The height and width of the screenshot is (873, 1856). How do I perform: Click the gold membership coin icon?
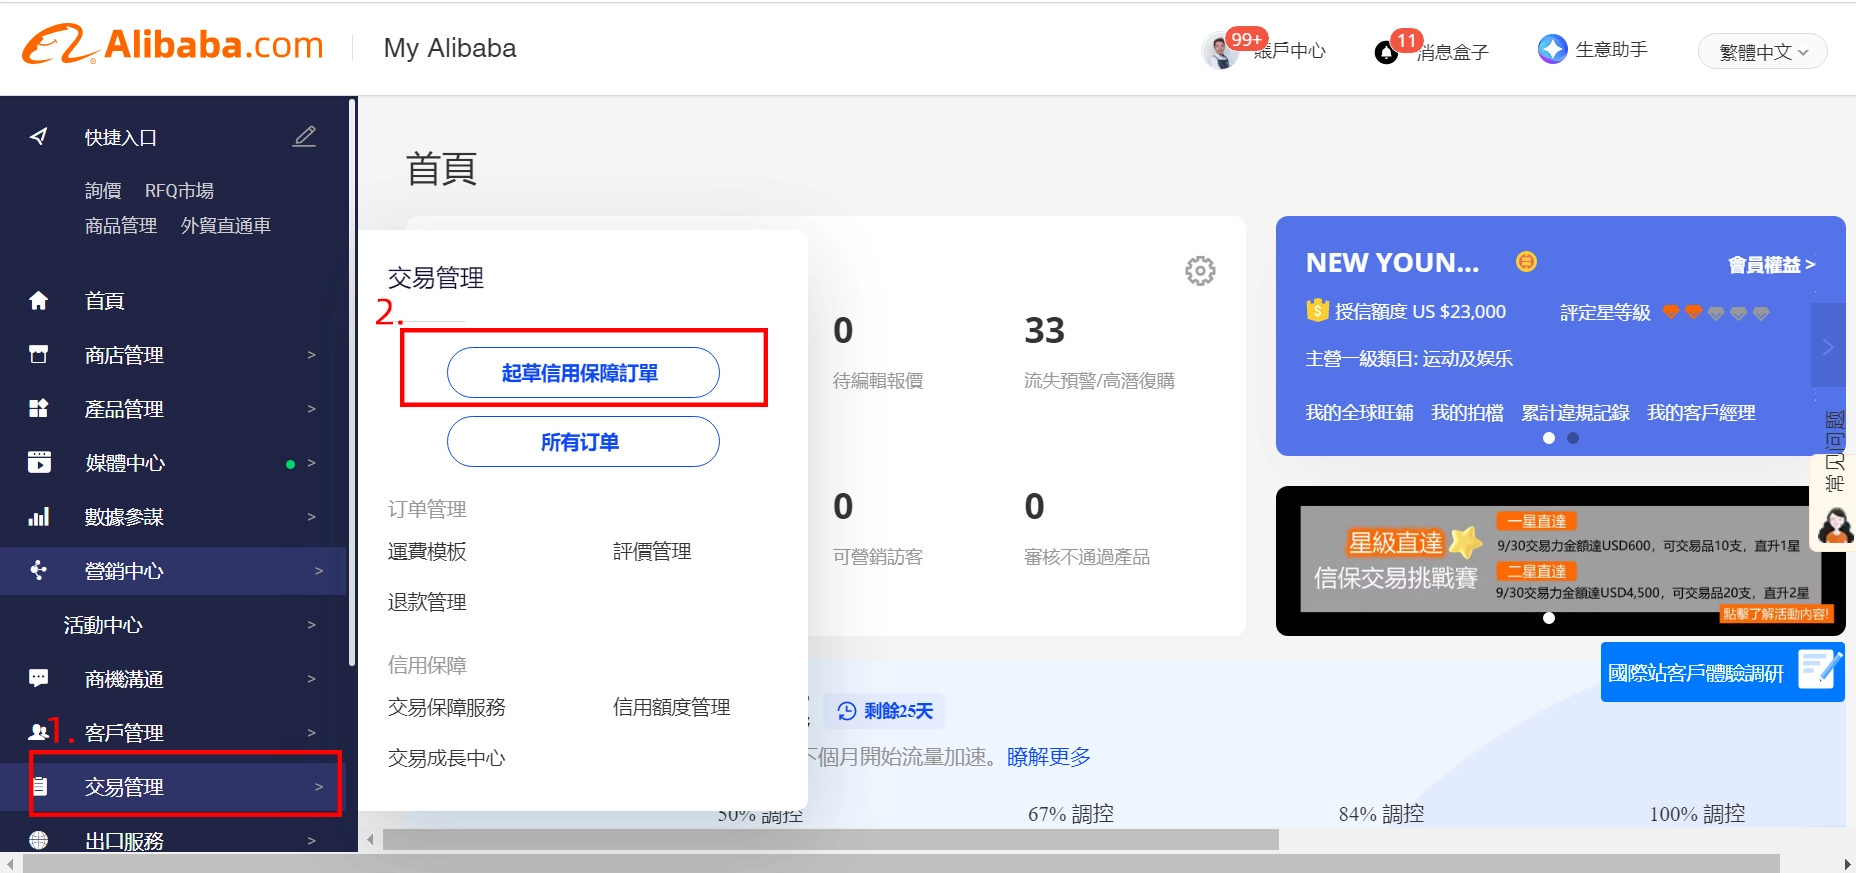(1526, 262)
